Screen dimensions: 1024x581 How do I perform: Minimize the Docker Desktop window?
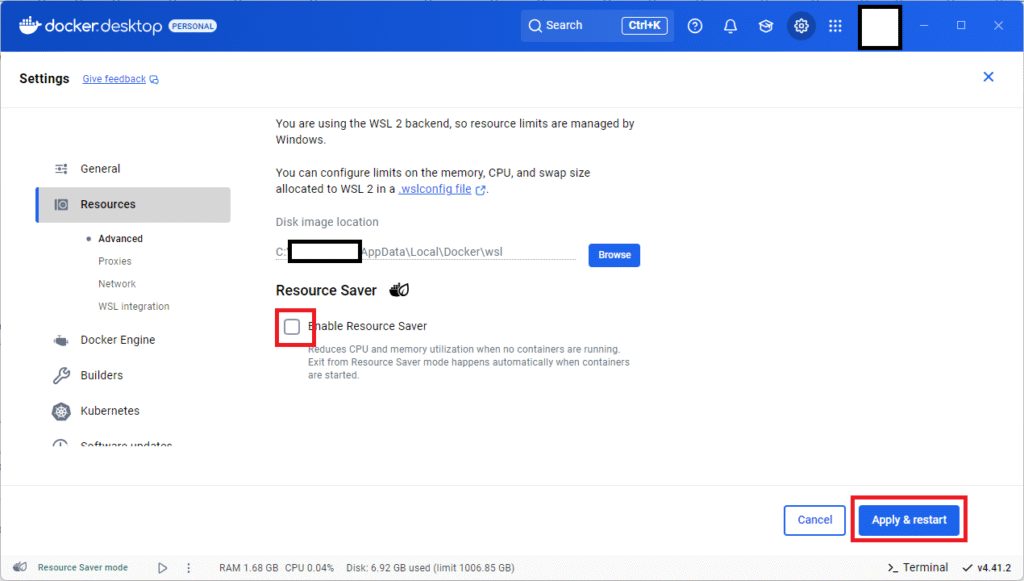point(923,25)
